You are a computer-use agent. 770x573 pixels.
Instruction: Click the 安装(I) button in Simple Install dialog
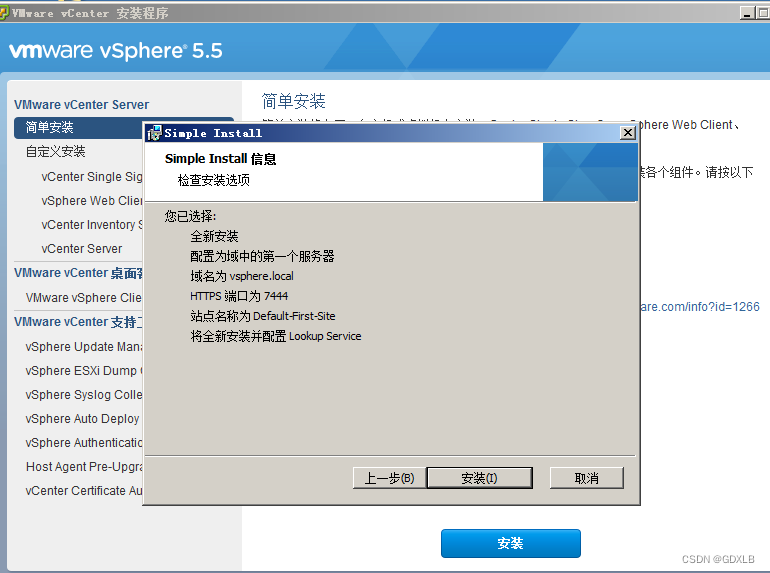(x=479, y=478)
